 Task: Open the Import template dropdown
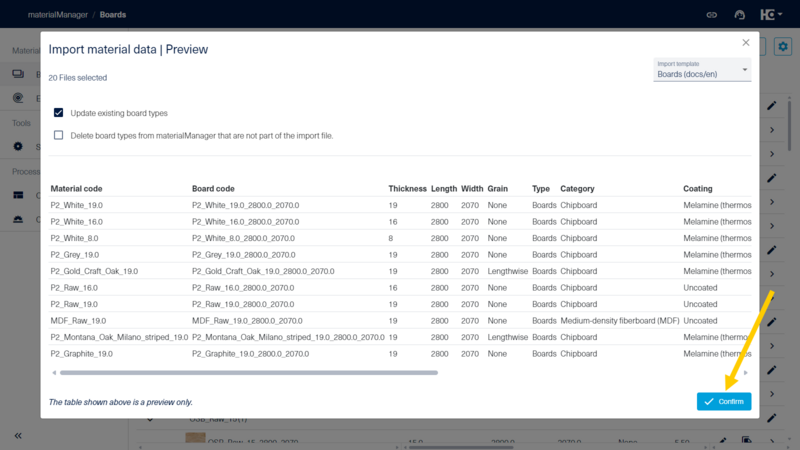(703, 70)
